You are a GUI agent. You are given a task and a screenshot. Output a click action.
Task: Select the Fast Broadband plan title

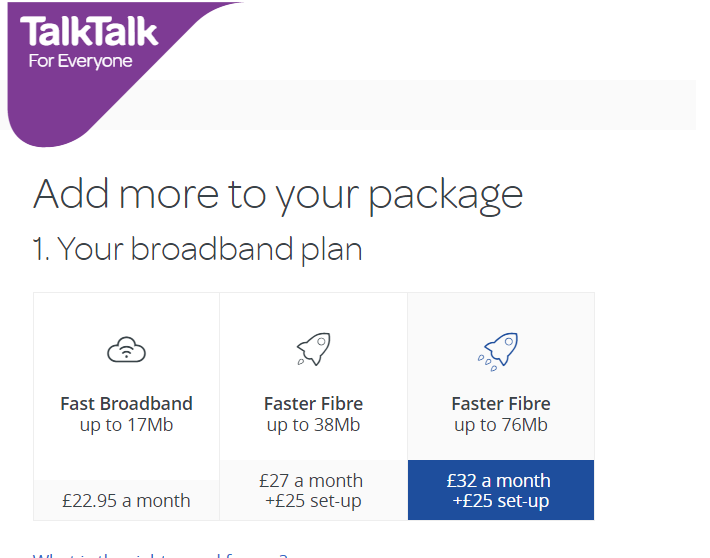pos(126,404)
